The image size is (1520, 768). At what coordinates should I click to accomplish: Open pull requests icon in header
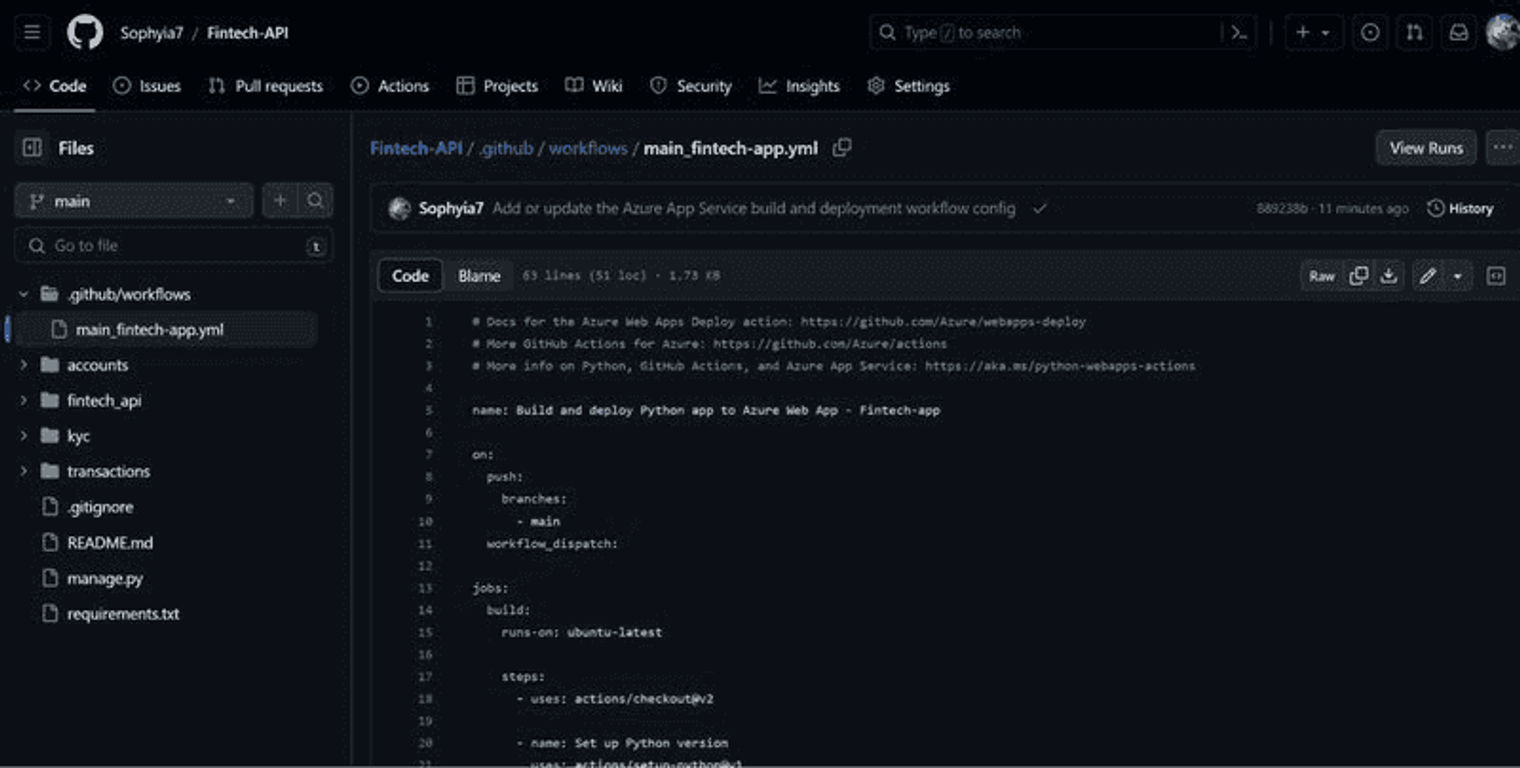click(1414, 33)
